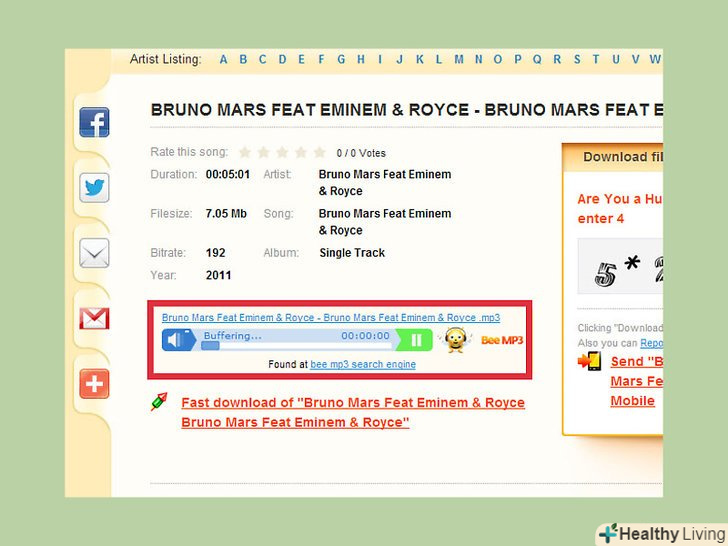Viewport: 728px width, 546px height.
Task: Rate the song two stars
Action: [x=263, y=152]
